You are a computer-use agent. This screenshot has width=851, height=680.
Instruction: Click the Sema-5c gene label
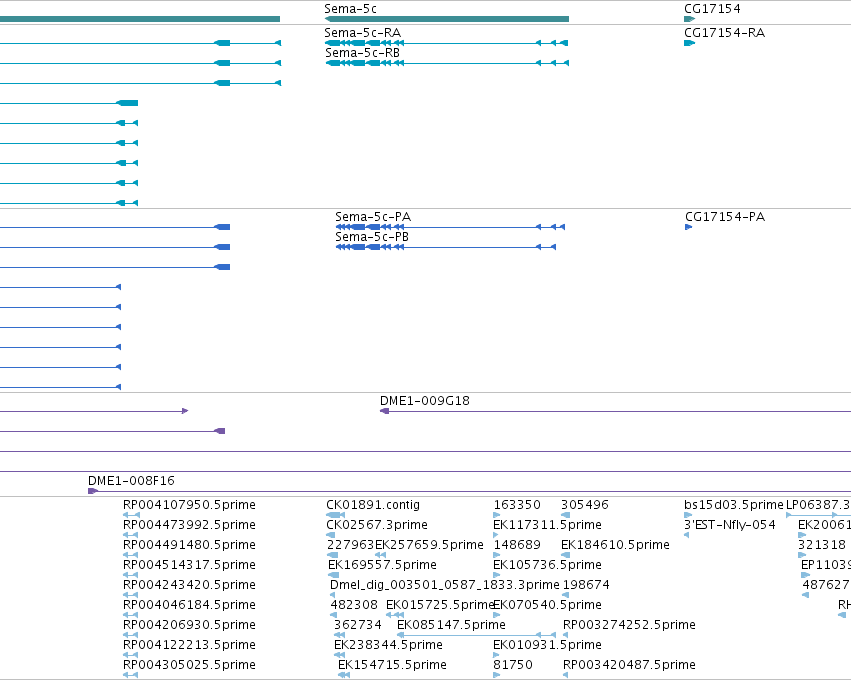click(350, 9)
